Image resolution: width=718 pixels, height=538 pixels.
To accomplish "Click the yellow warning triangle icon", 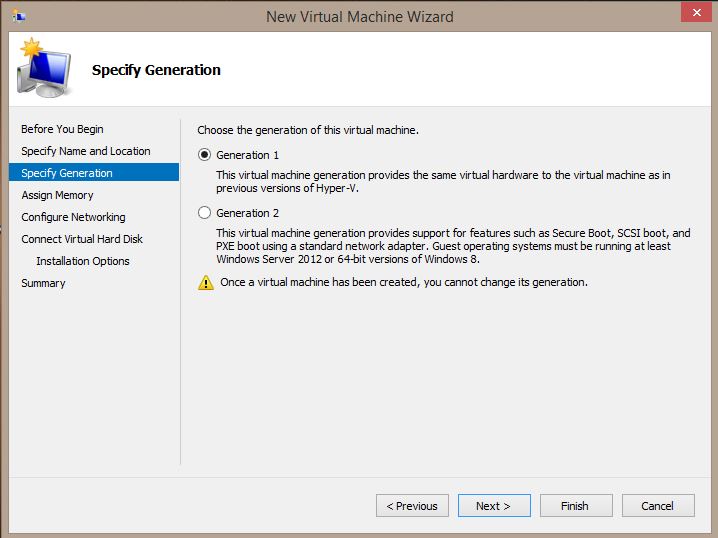I will click(x=206, y=283).
